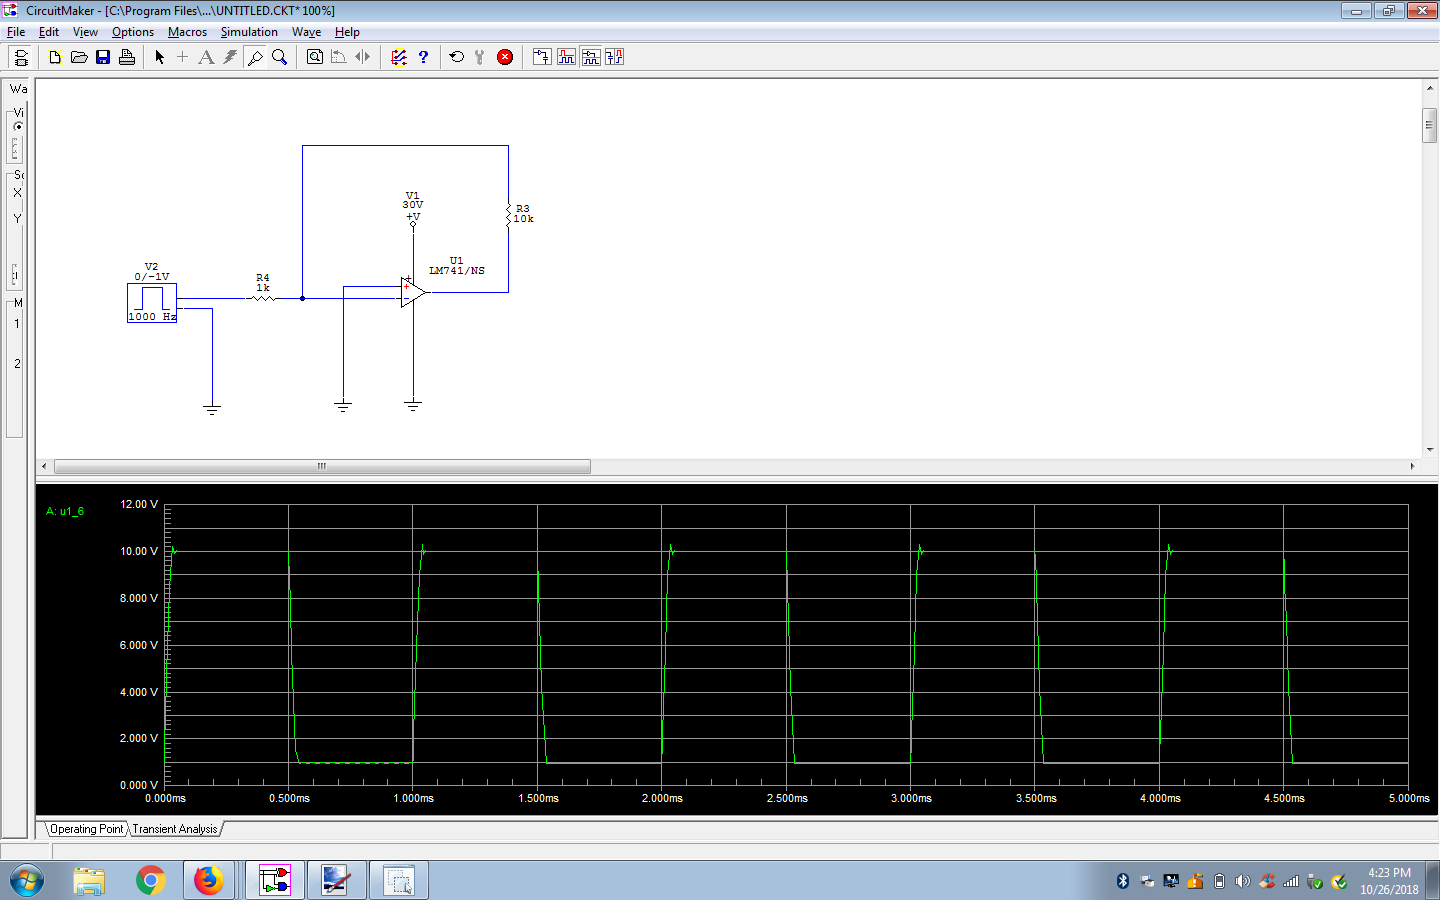Select the V2 signal generator component
The image size is (1440, 900).
(152, 303)
